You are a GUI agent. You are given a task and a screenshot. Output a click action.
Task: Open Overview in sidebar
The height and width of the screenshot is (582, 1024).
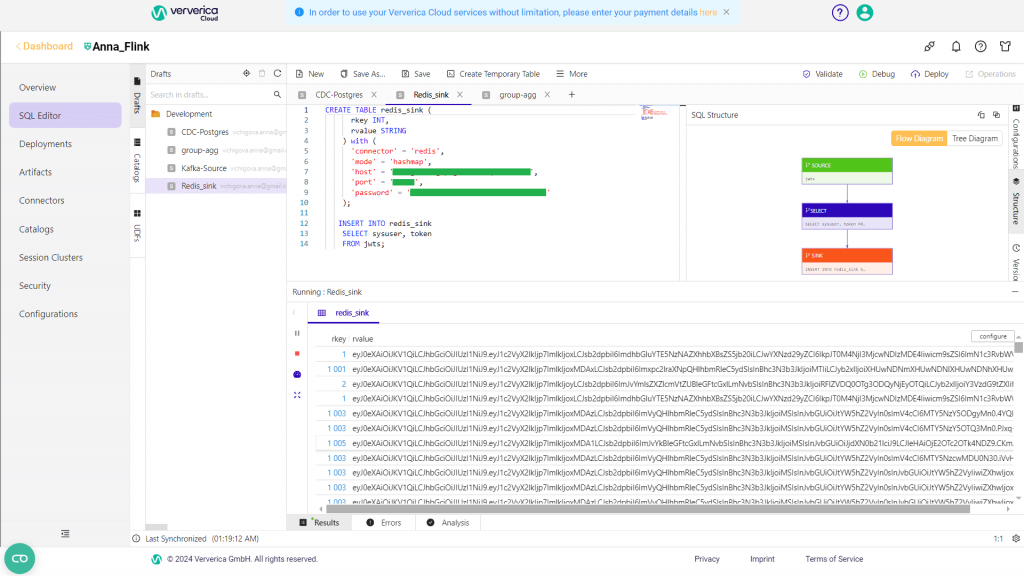tap(37, 88)
